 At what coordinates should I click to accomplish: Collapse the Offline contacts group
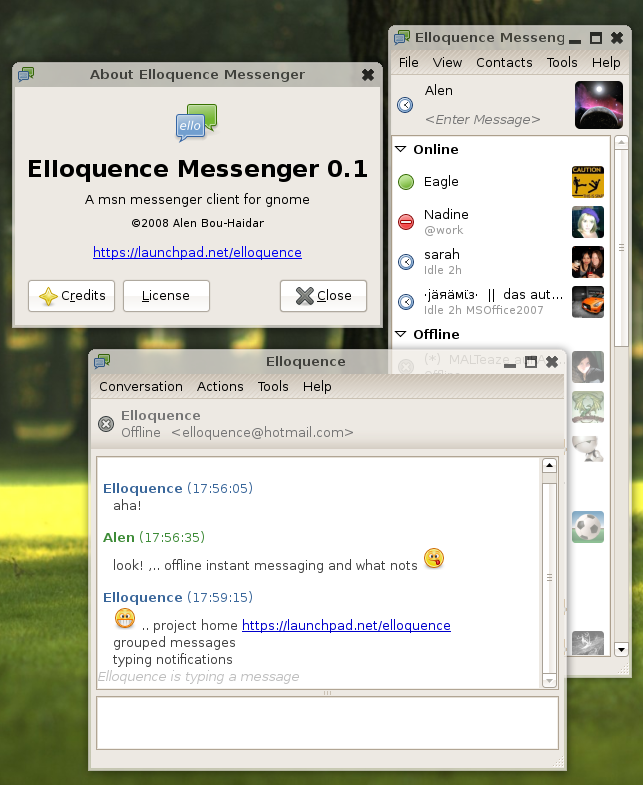tap(401, 334)
